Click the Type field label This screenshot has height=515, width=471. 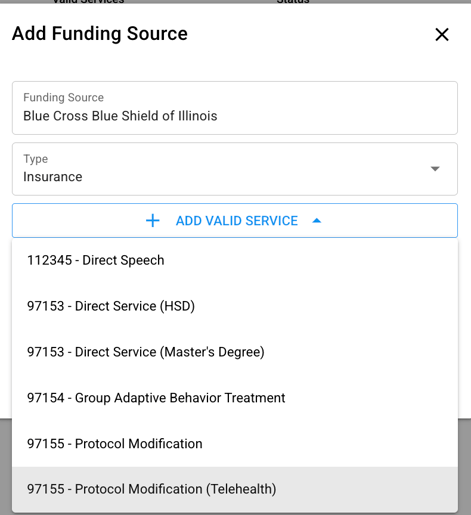[36, 159]
